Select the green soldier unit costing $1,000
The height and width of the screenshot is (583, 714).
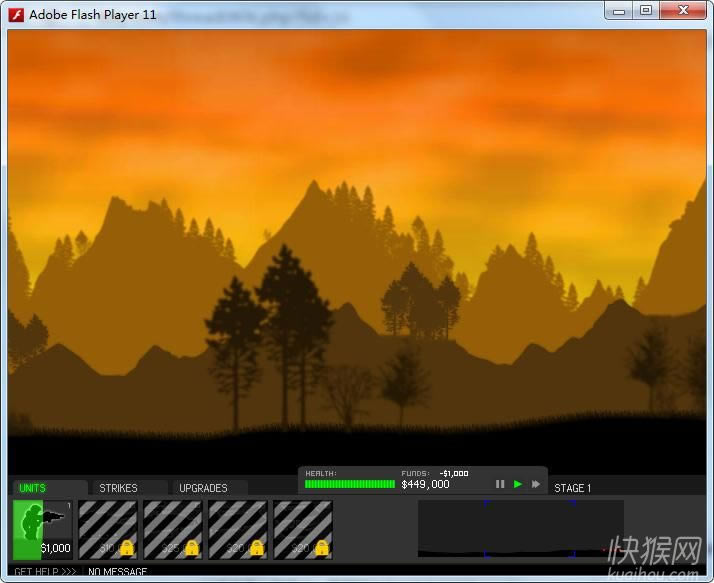[42, 530]
